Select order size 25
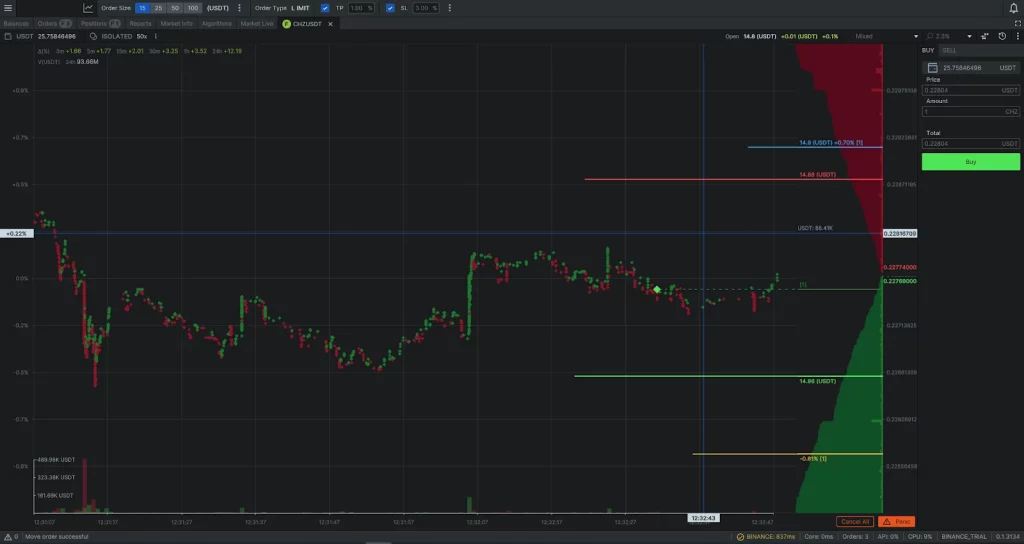 [x=159, y=8]
